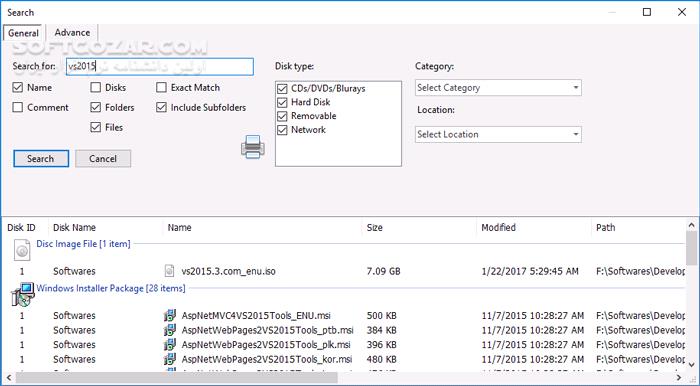Sort by Path column header
This screenshot has height=386, width=700.
coord(605,228)
